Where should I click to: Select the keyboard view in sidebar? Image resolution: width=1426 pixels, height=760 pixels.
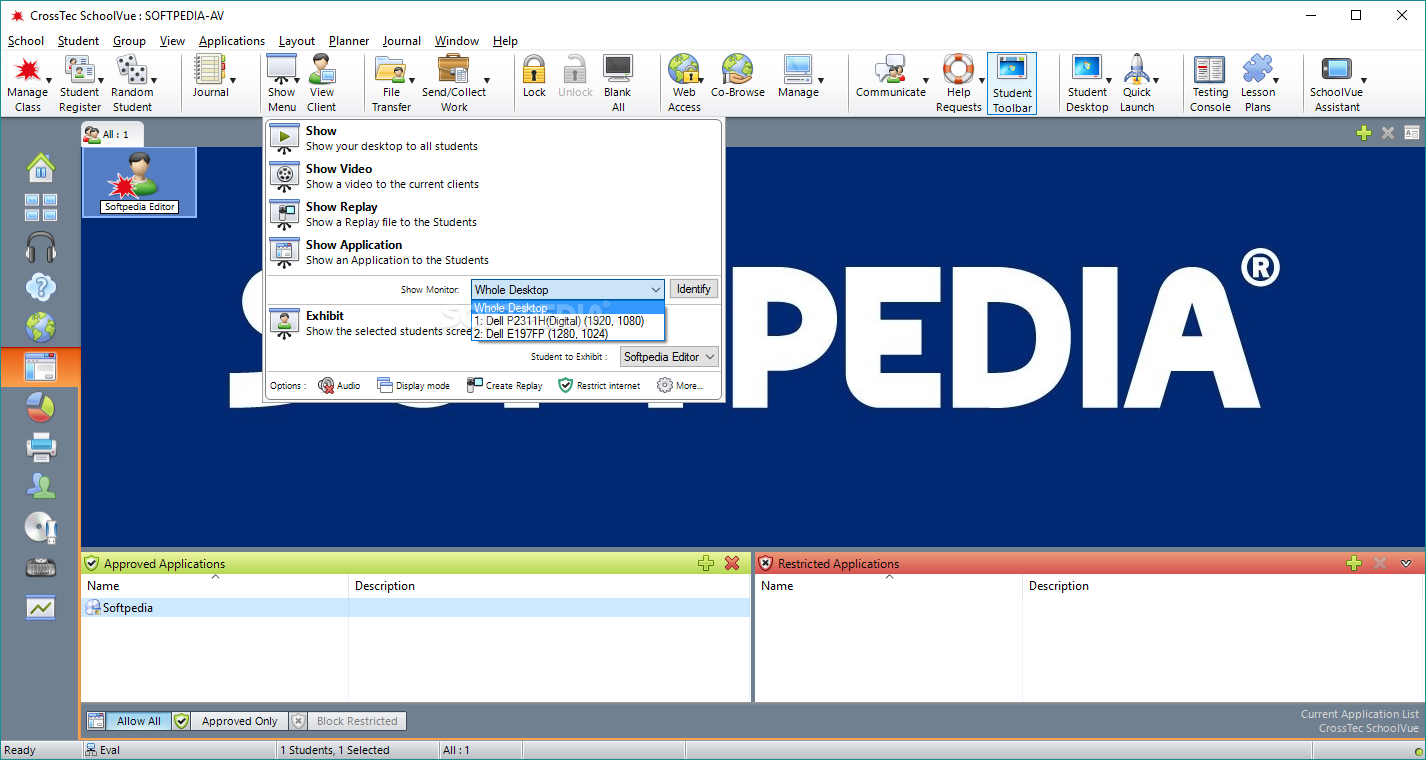coord(41,567)
